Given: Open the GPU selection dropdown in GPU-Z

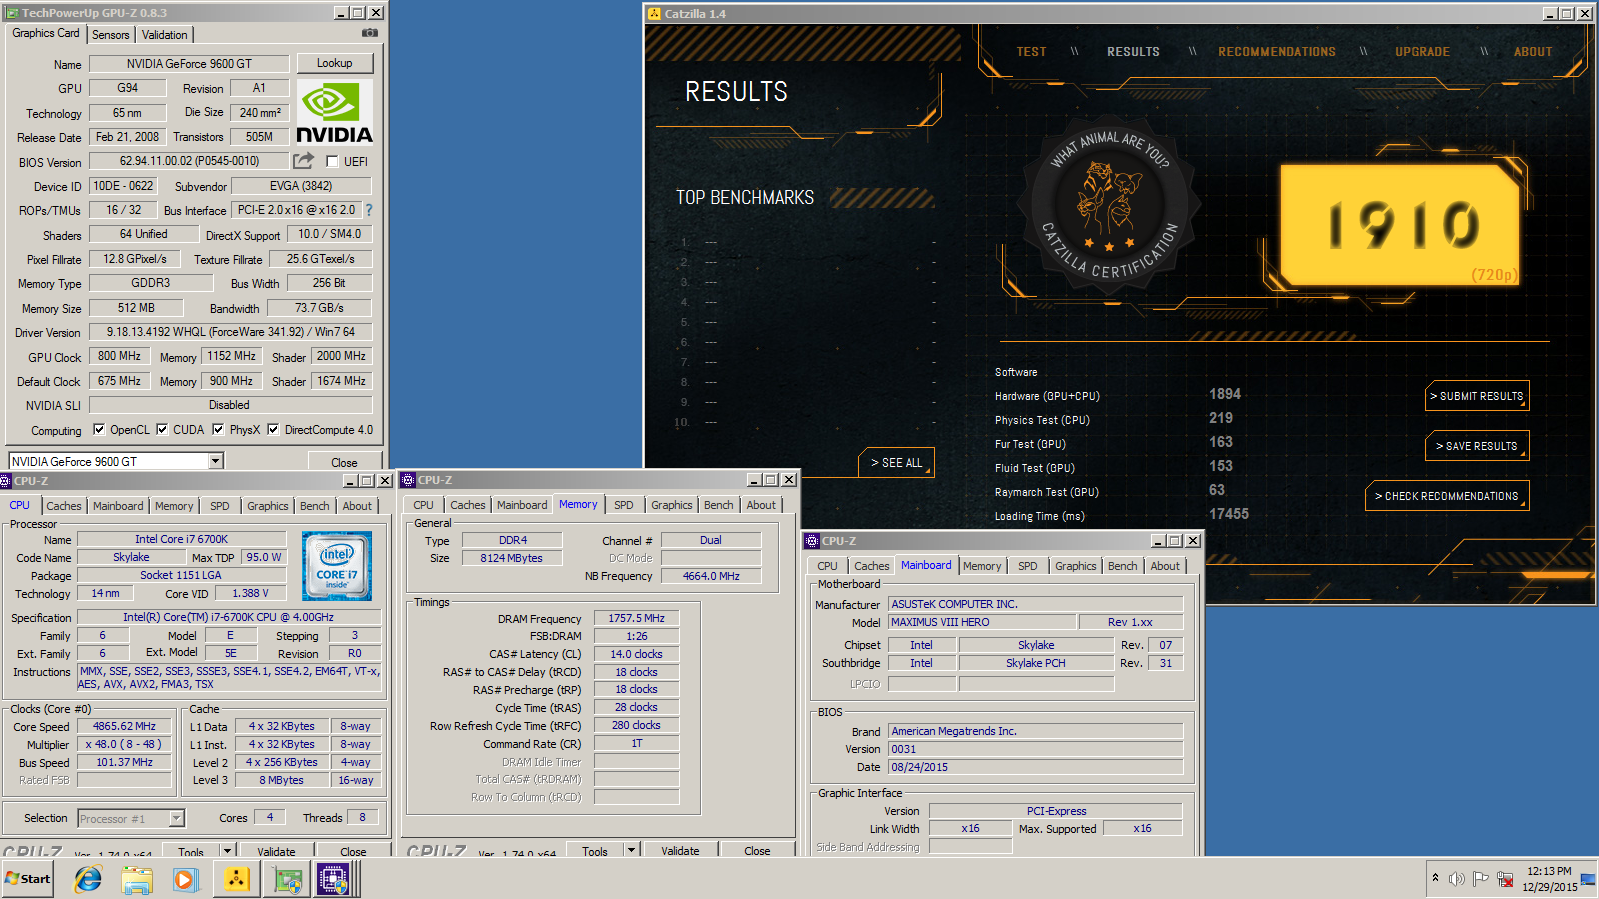Looking at the screenshot, I should point(215,461).
